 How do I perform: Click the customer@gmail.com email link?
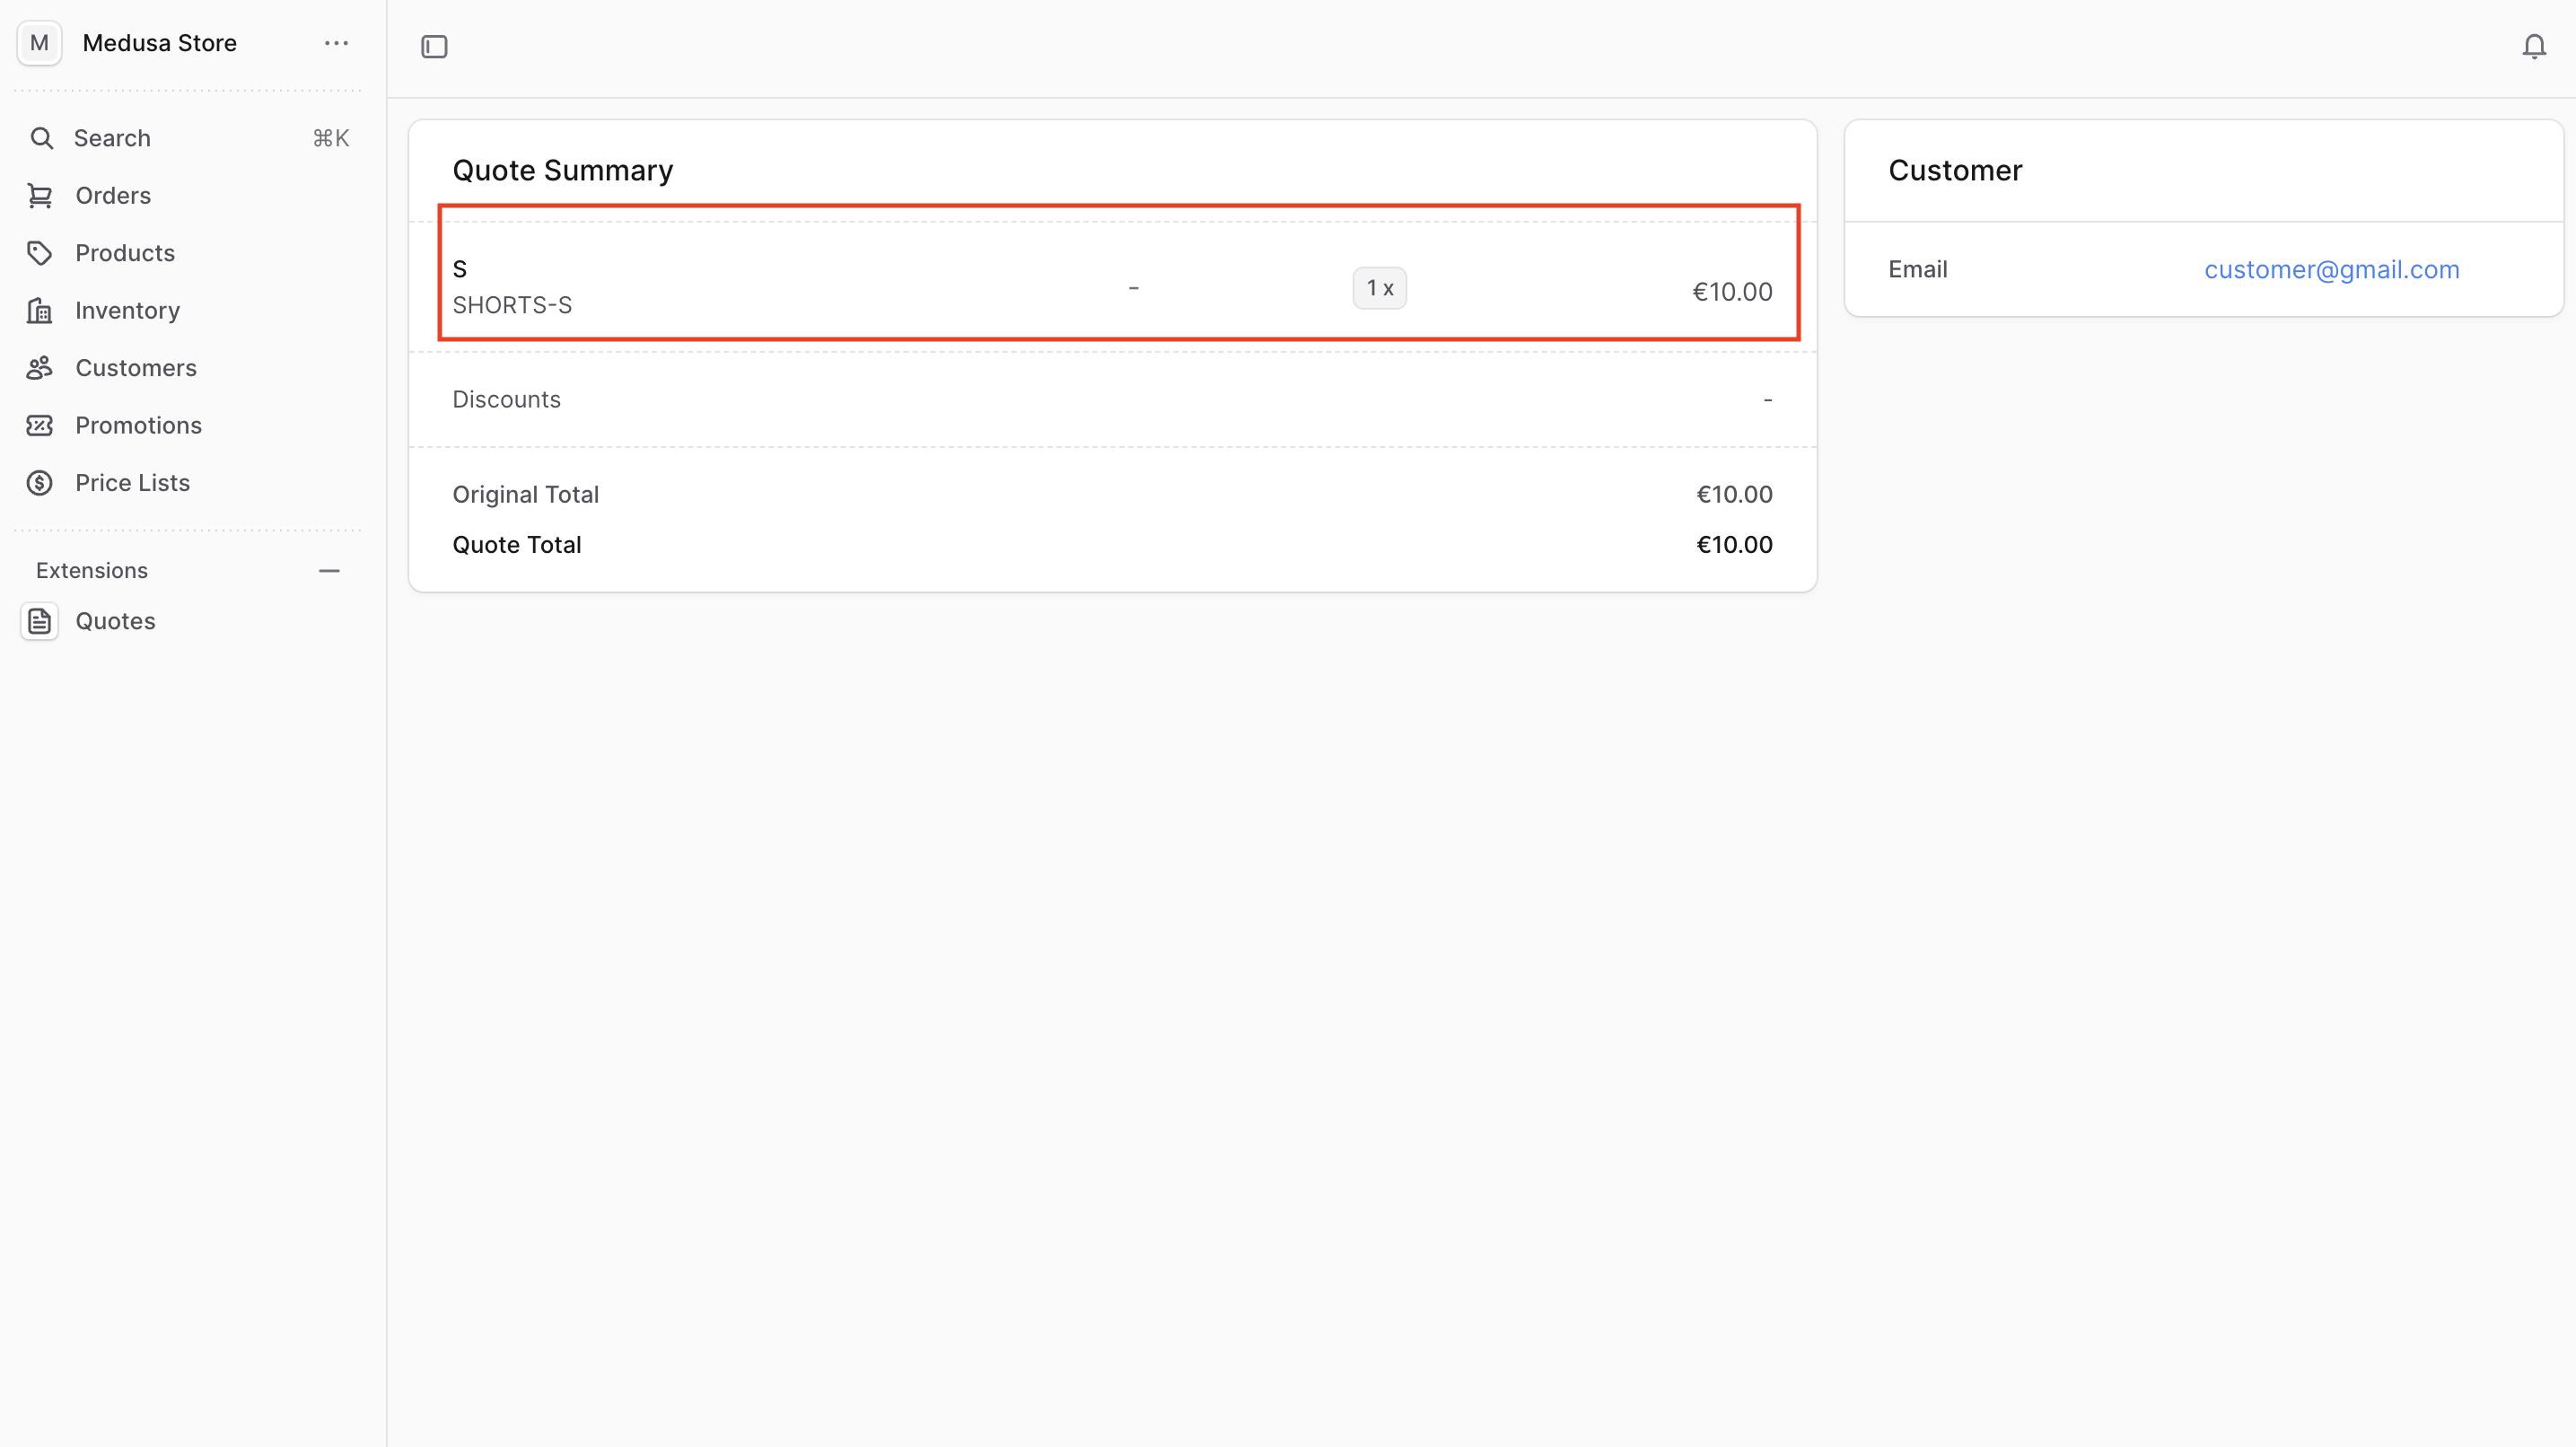2332,269
